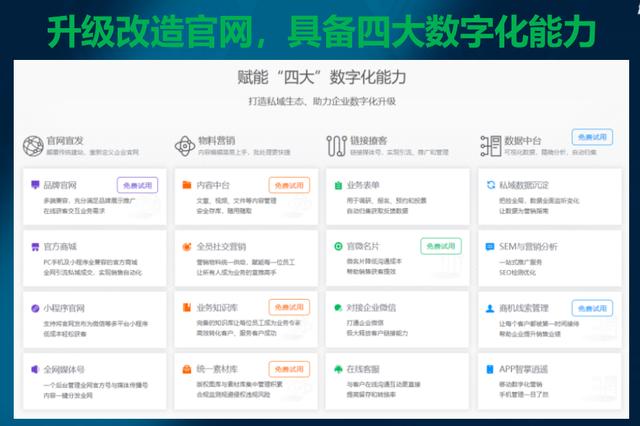Click the 全员社交营销 orange icon
Screen dimensions: 640x426
click(x=185, y=246)
